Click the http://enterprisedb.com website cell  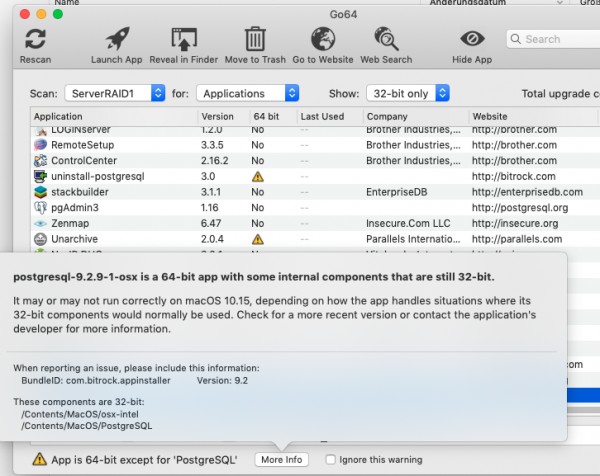(x=527, y=192)
